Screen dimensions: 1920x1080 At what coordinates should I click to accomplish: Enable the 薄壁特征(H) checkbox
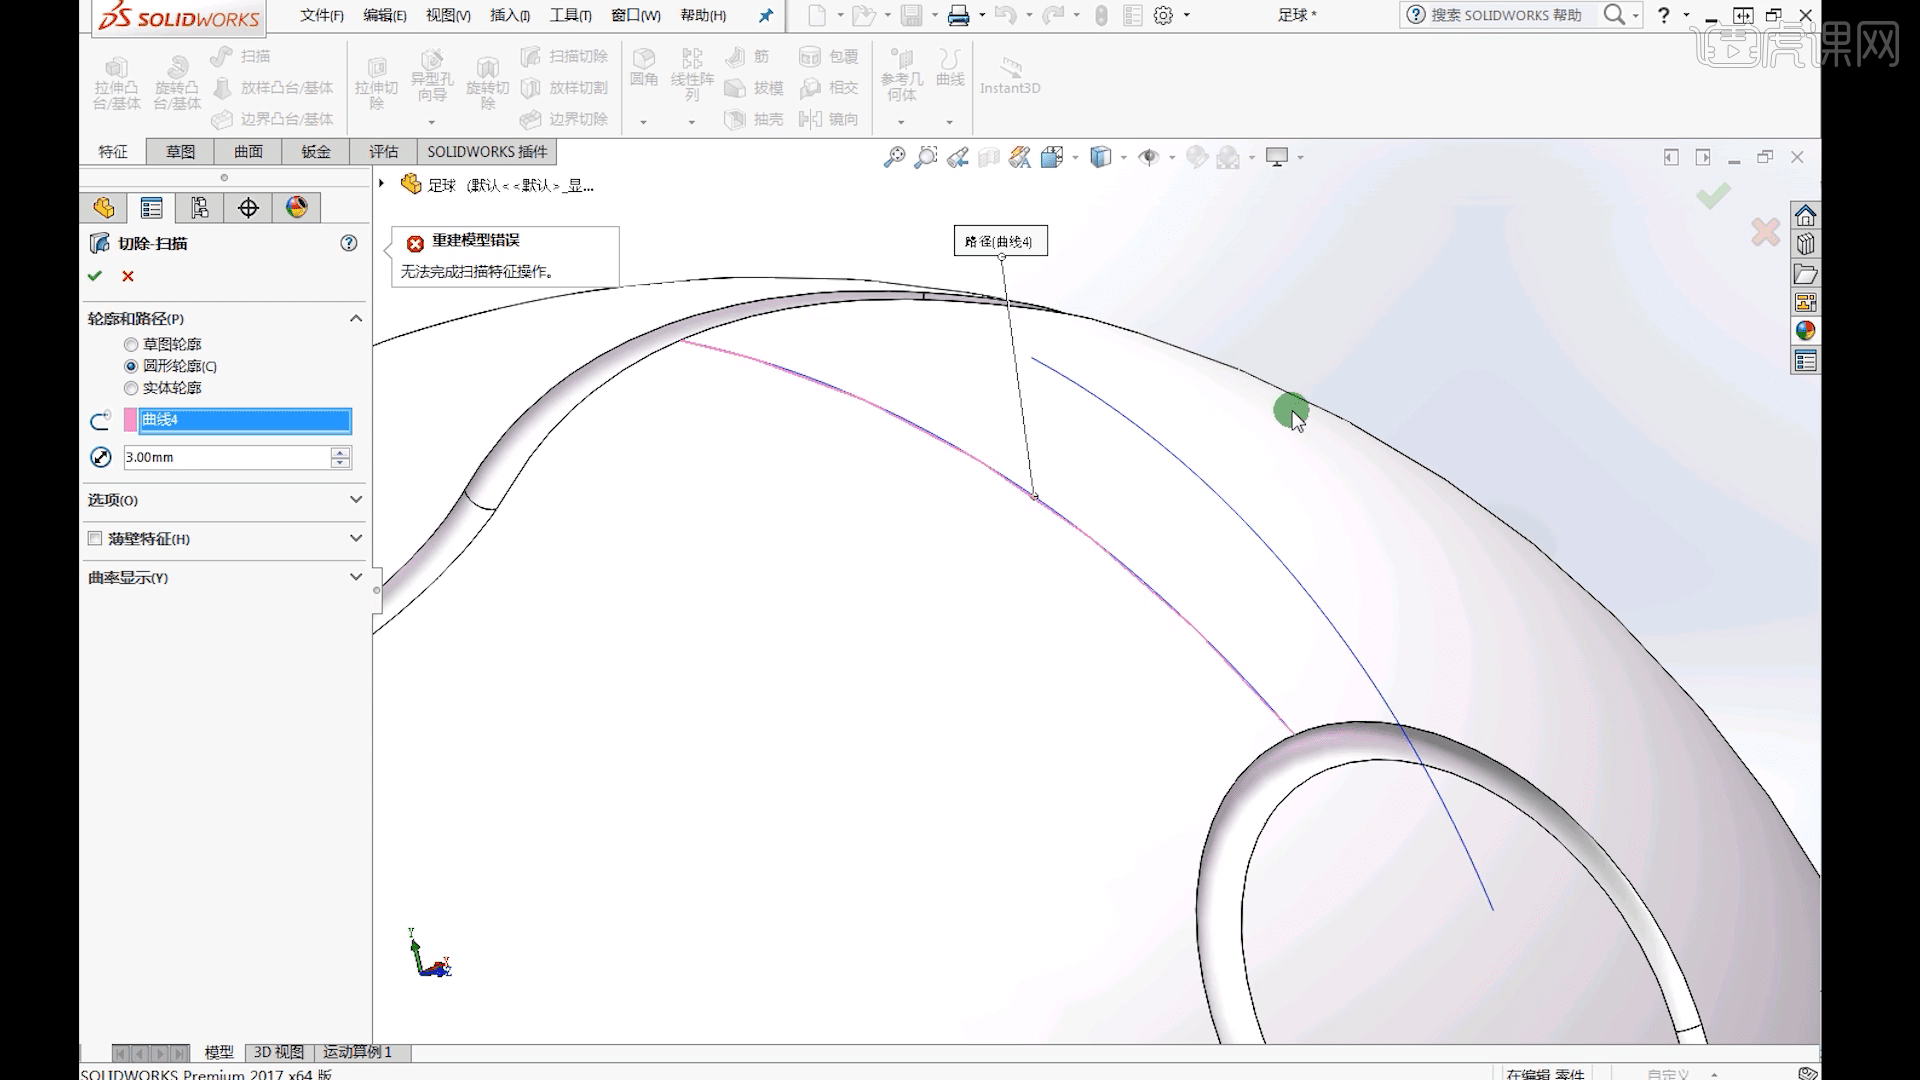[93, 539]
